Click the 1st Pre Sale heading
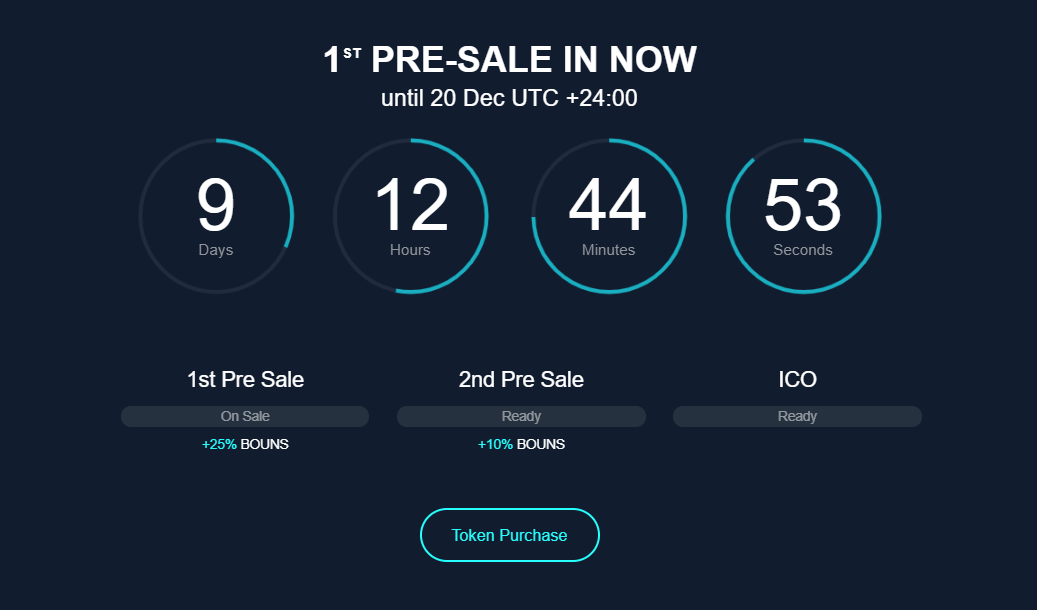The height and width of the screenshot is (610, 1037). [245, 379]
